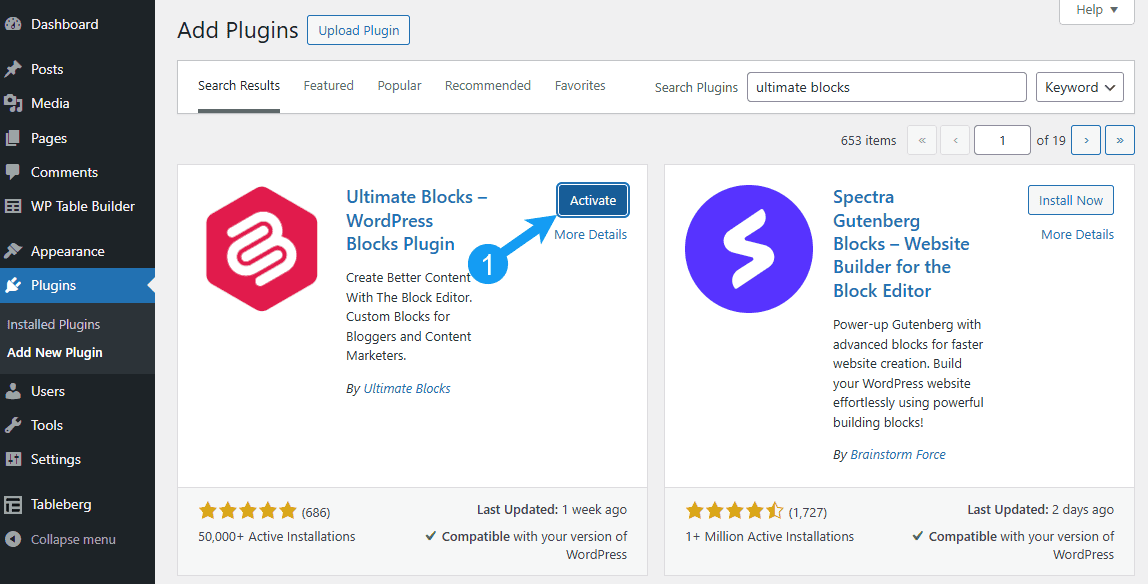Click the Users person icon
The height and width of the screenshot is (584, 1148).
coord(13,391)
